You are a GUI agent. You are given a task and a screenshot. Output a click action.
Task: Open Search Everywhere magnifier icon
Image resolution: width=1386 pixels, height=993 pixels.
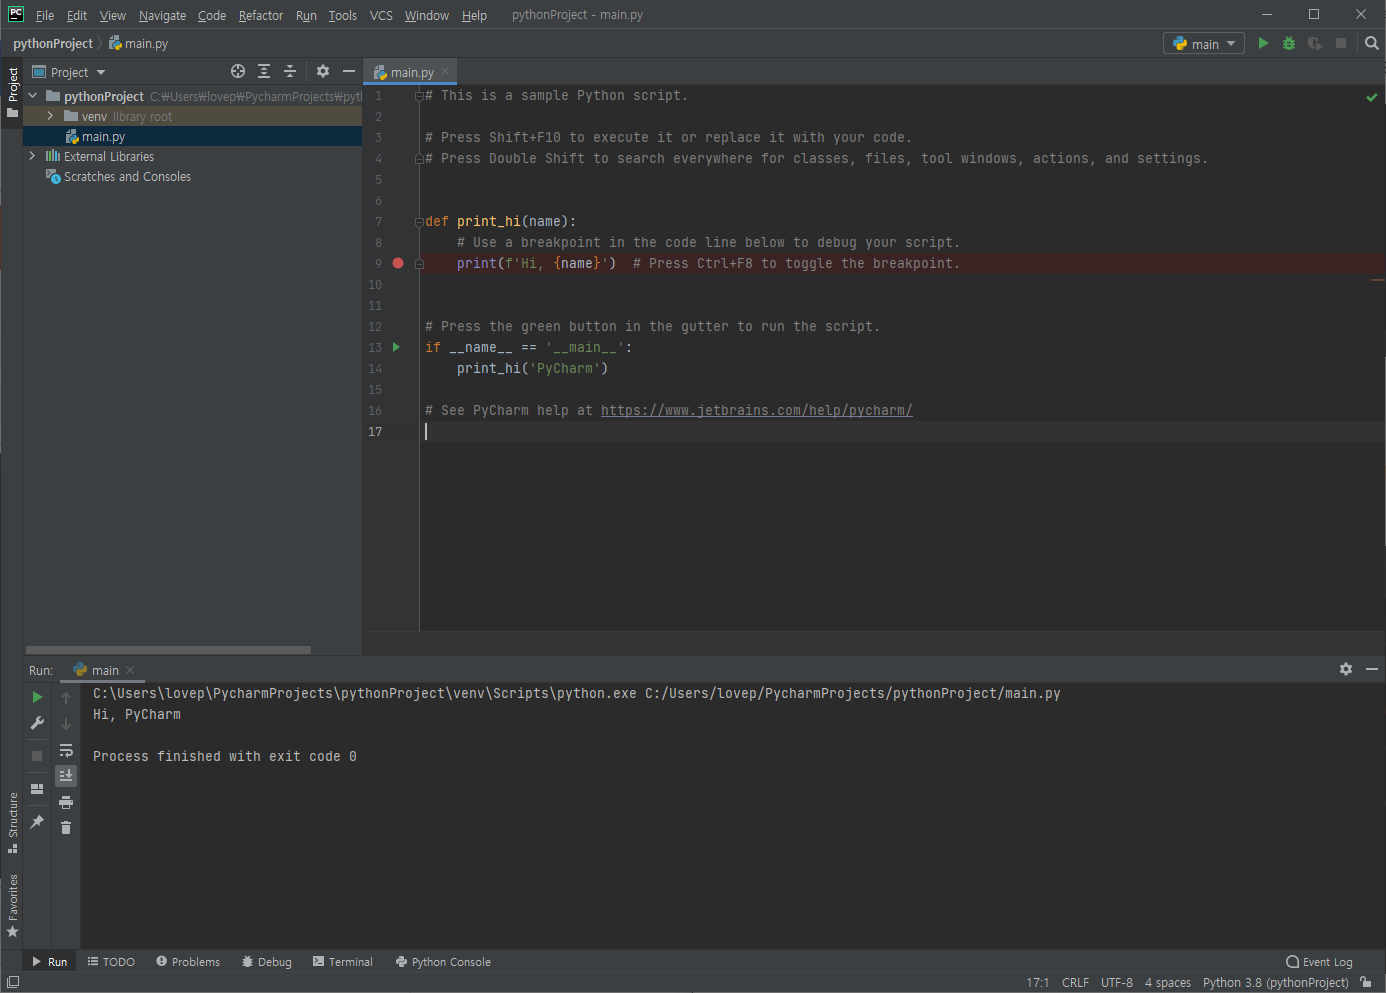pos(1372,43)
